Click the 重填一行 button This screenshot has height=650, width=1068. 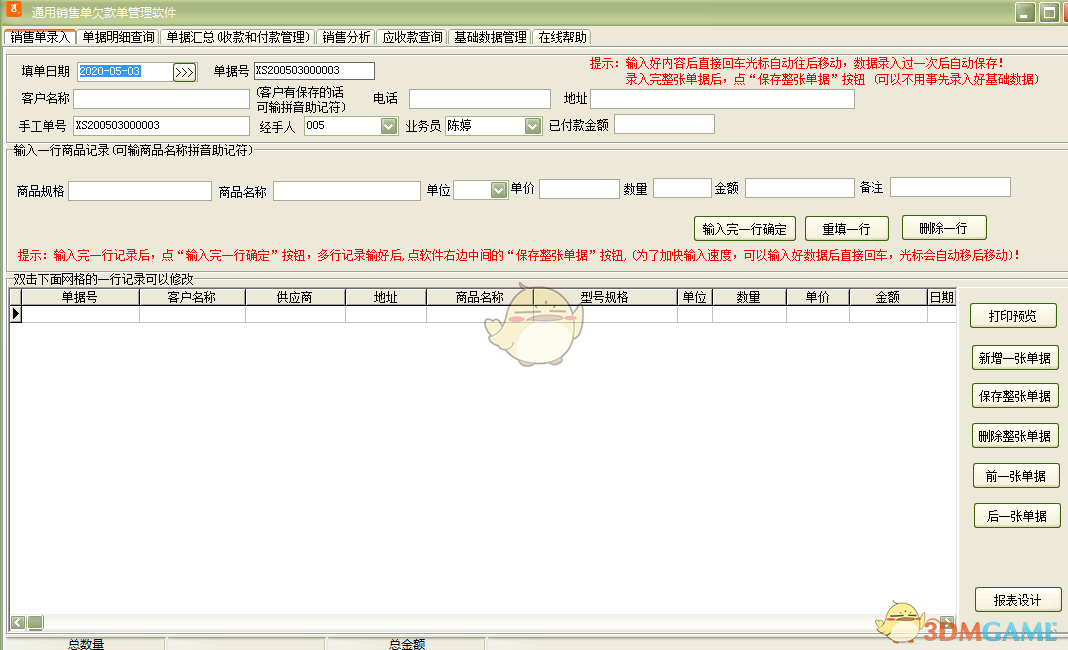(846, 228)
